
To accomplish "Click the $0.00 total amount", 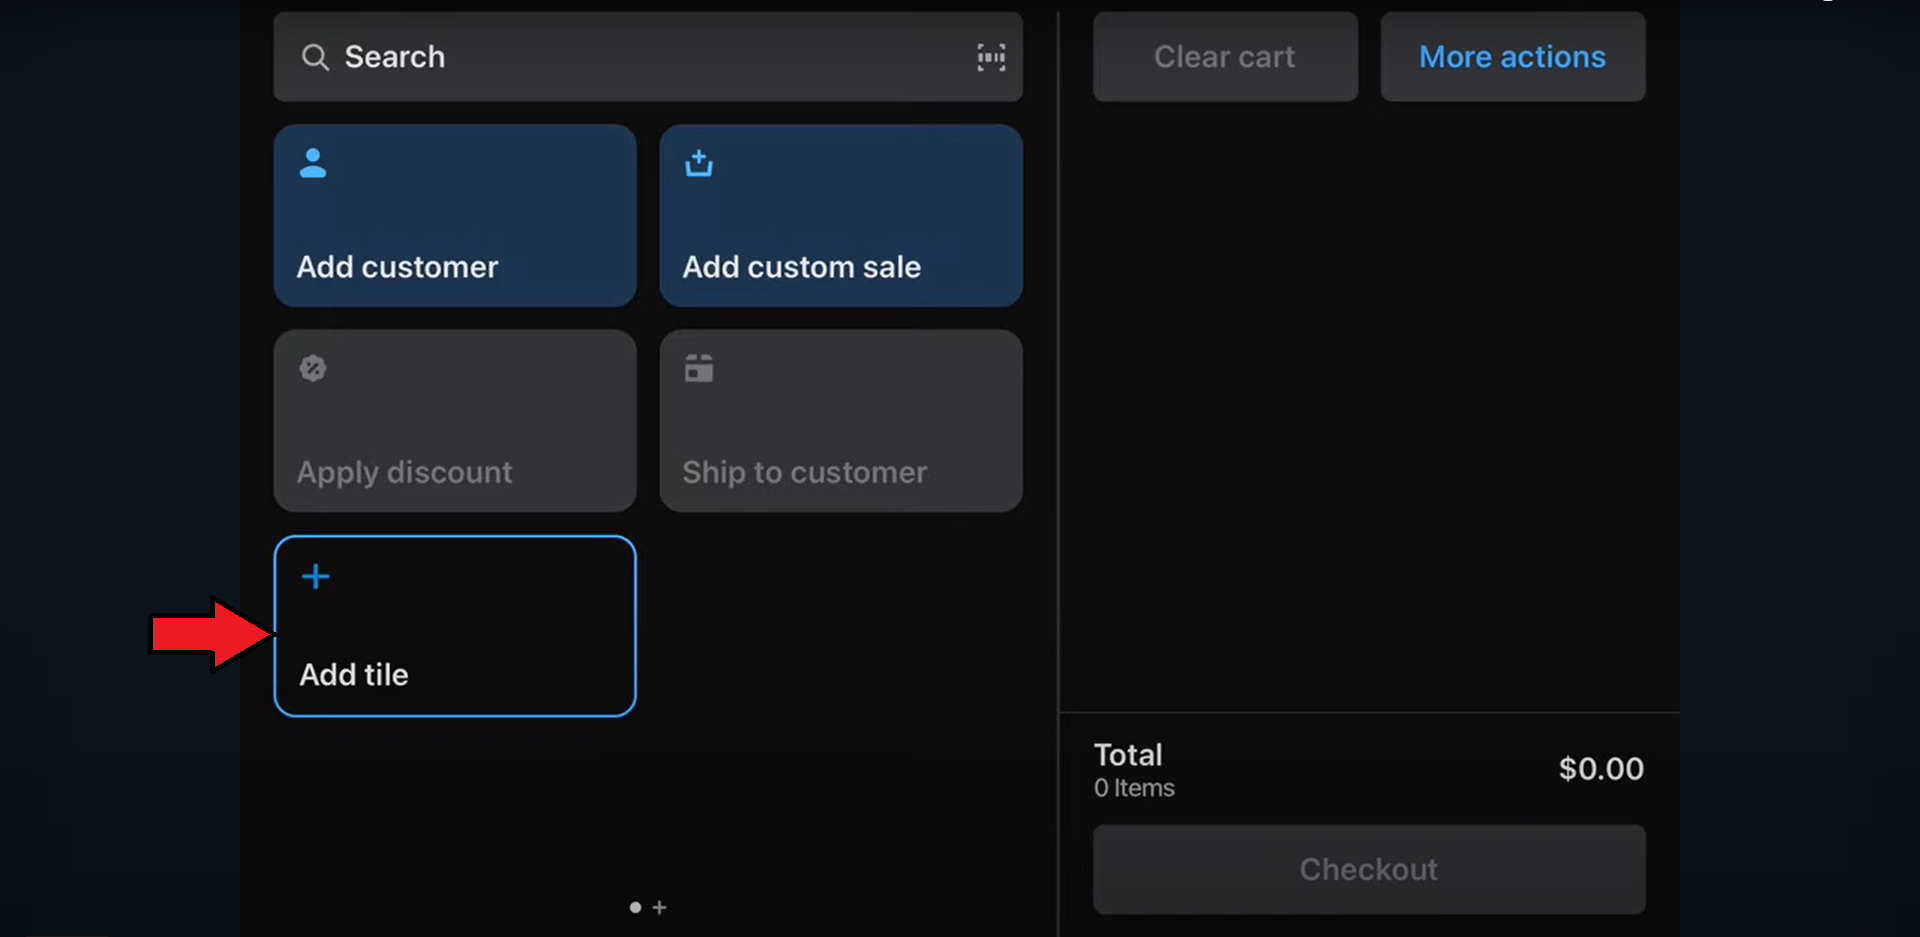I will (x=1601, y=768).
